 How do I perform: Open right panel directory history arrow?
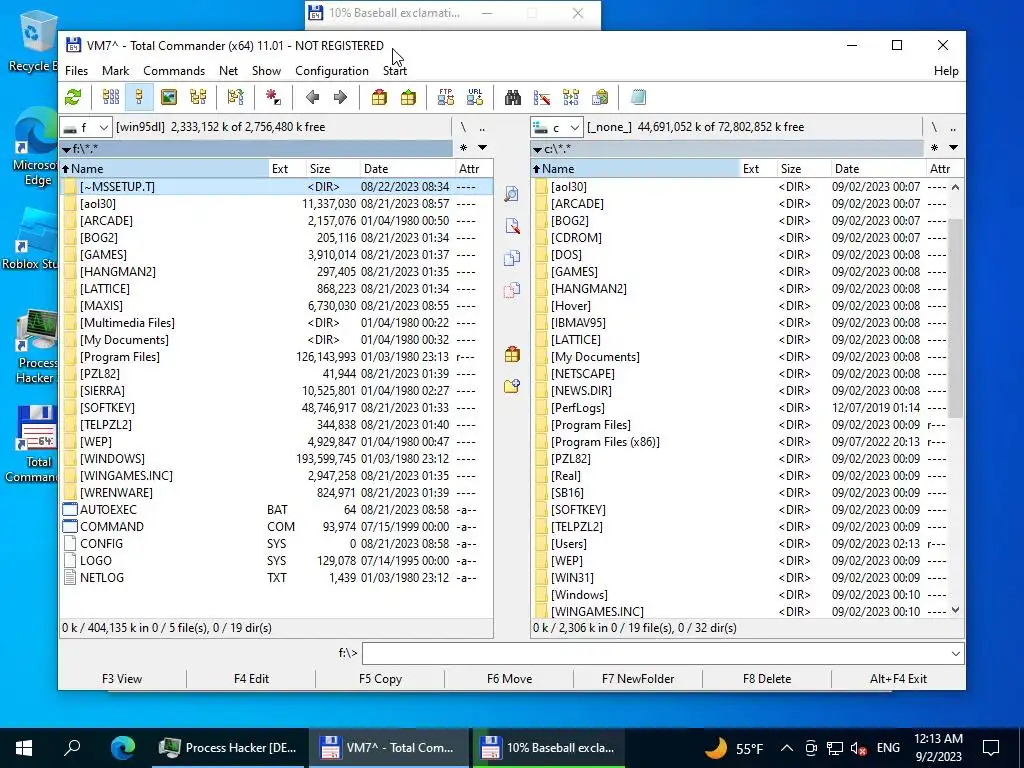[953, 148]
